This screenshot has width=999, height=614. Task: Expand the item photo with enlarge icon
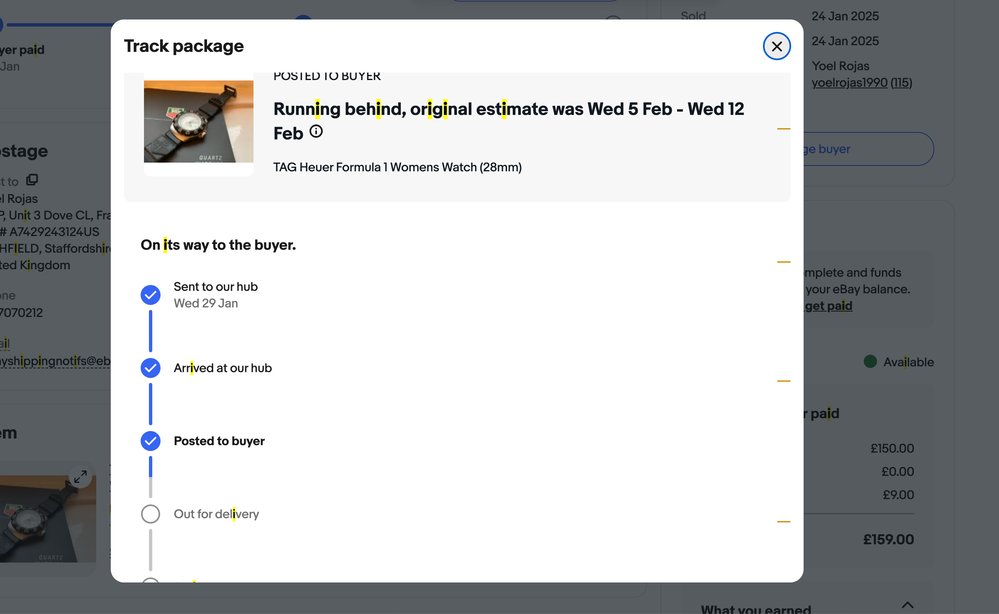point(80,477)
